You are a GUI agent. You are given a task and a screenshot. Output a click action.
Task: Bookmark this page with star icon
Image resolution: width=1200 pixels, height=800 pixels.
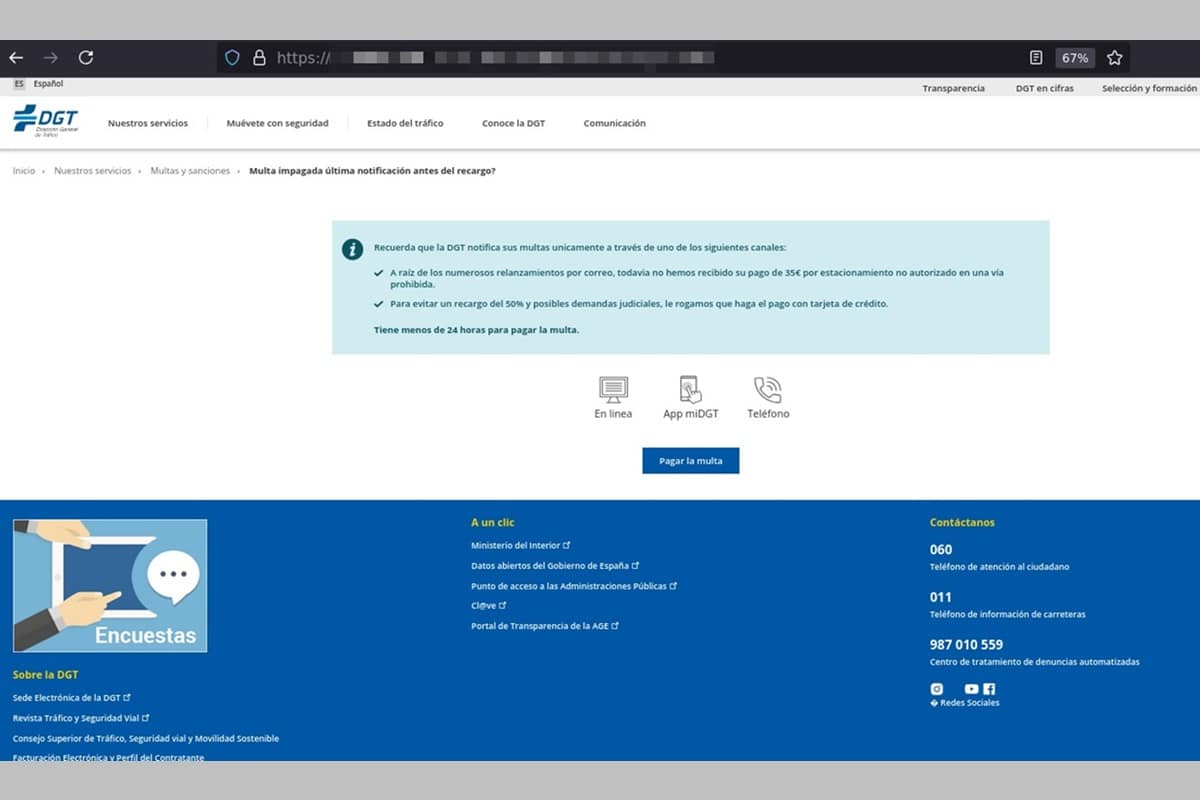pyautogui.click(x=1114, y=58)
